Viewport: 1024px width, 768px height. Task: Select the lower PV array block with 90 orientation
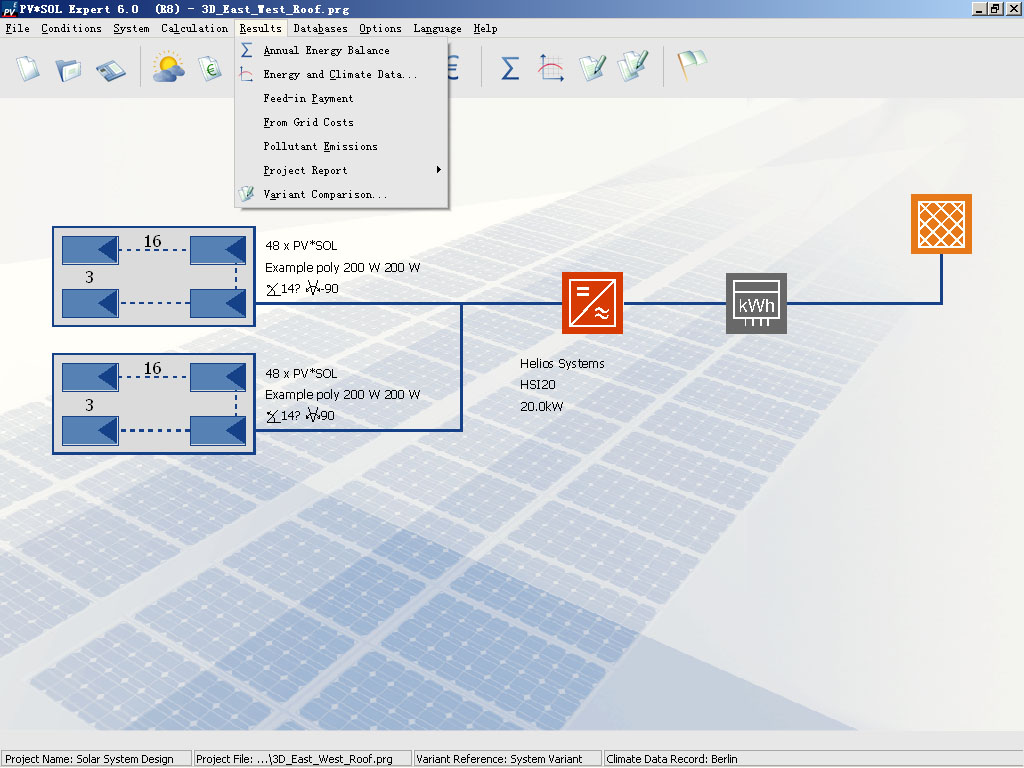coord(153,404)
